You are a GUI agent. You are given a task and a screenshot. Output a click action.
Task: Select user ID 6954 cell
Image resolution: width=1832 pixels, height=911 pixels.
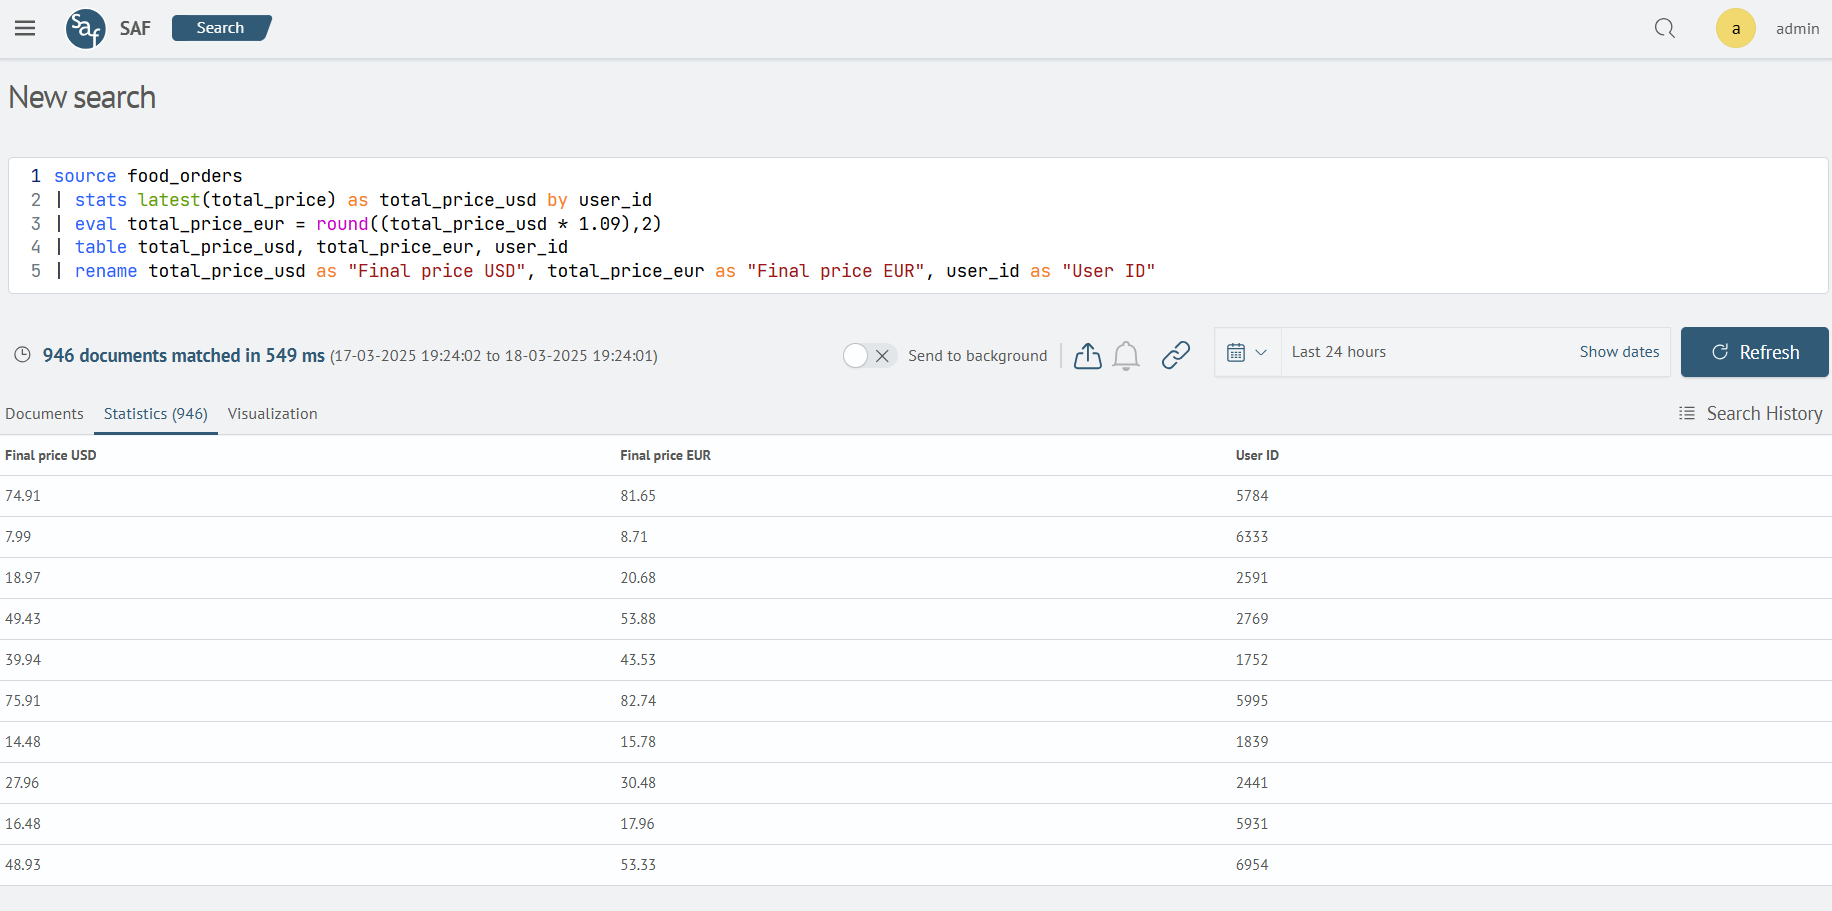click(x=1252, y=865)
